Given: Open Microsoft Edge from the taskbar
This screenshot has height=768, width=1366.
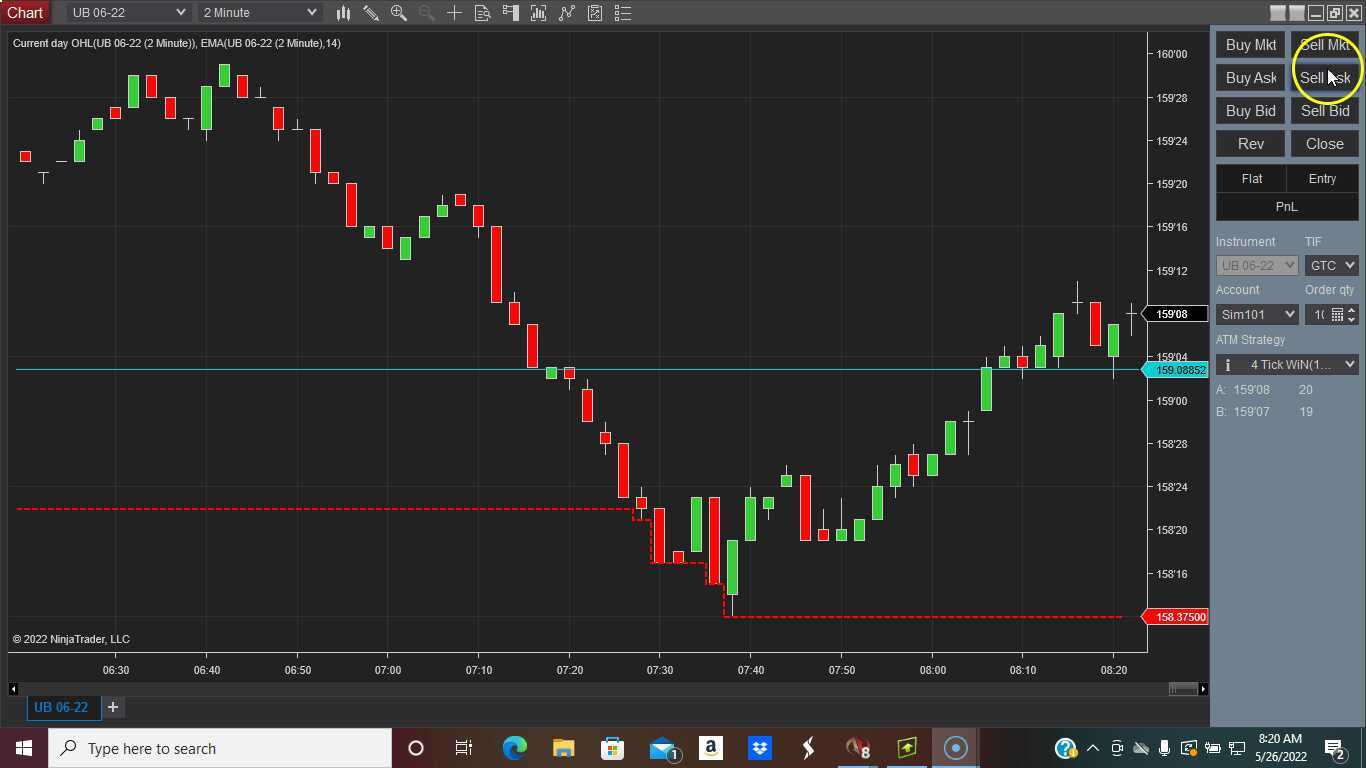Looking at the screenshot, I should tap(514, 748).
